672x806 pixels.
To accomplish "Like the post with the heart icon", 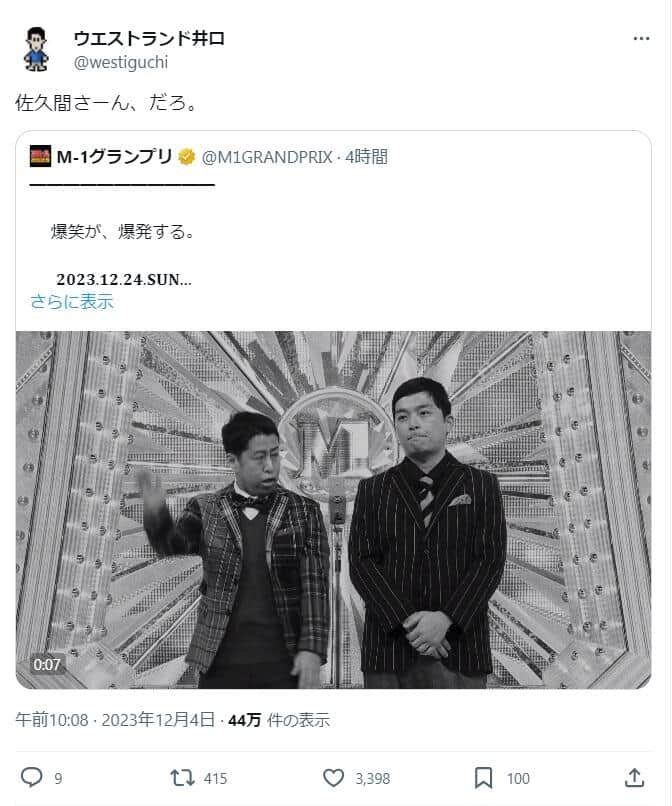I will click(x=333, y=778).
